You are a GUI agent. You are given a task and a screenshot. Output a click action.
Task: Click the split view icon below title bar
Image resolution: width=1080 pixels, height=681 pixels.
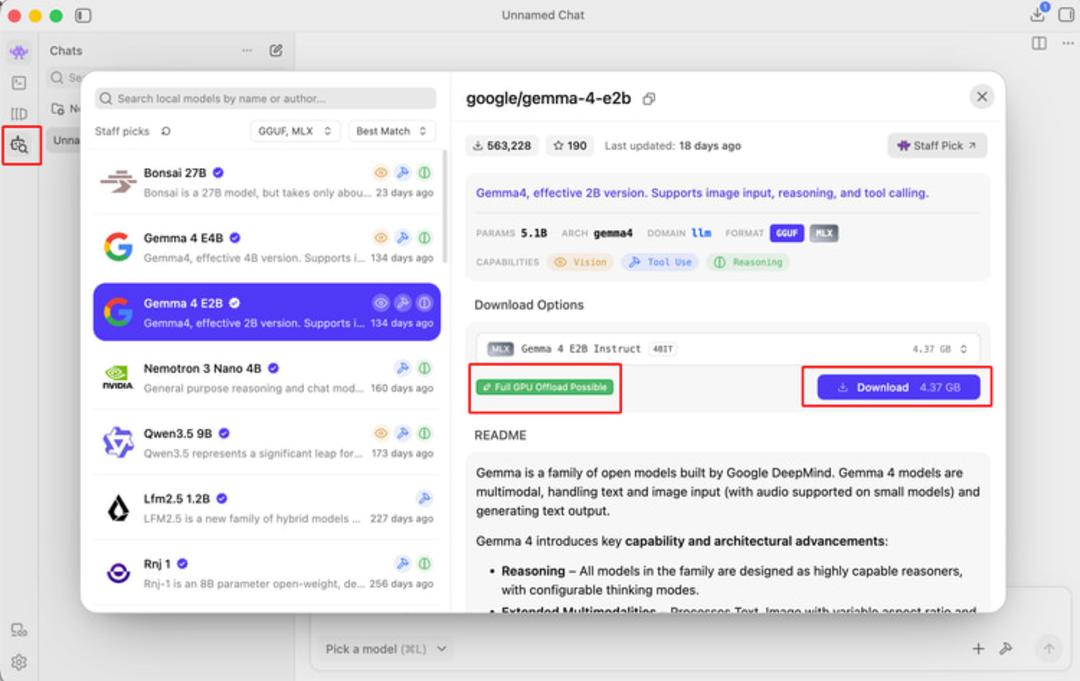click(1039, 43)
